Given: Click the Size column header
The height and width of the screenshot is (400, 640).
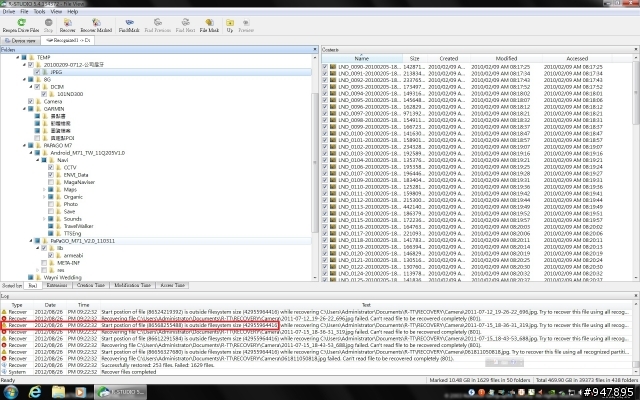Looking at the screenshot, I should point(415,59).
